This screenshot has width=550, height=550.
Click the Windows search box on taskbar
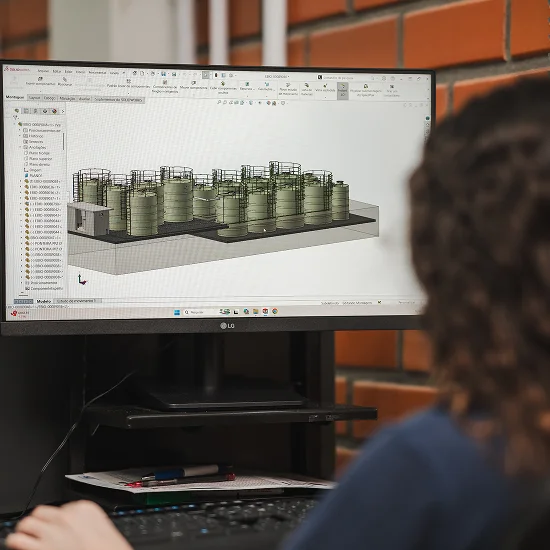click(199, 311)
